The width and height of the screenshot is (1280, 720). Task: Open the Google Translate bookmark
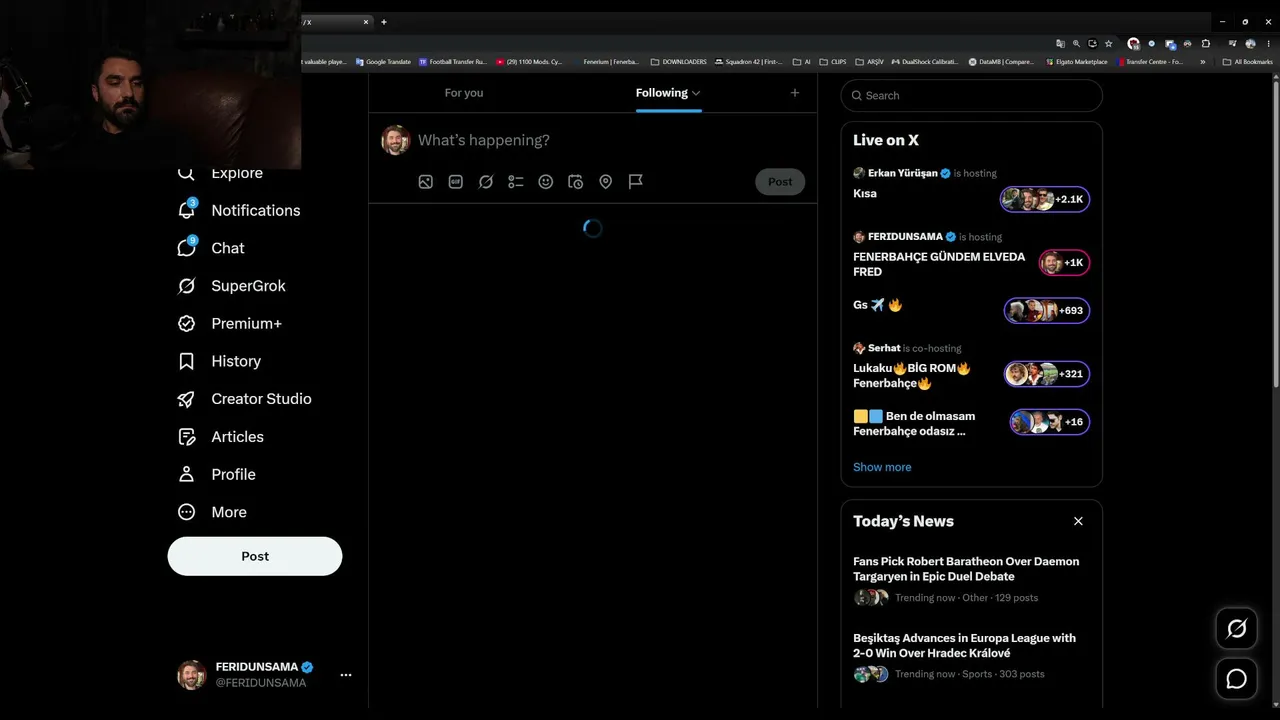coord(383,62)
